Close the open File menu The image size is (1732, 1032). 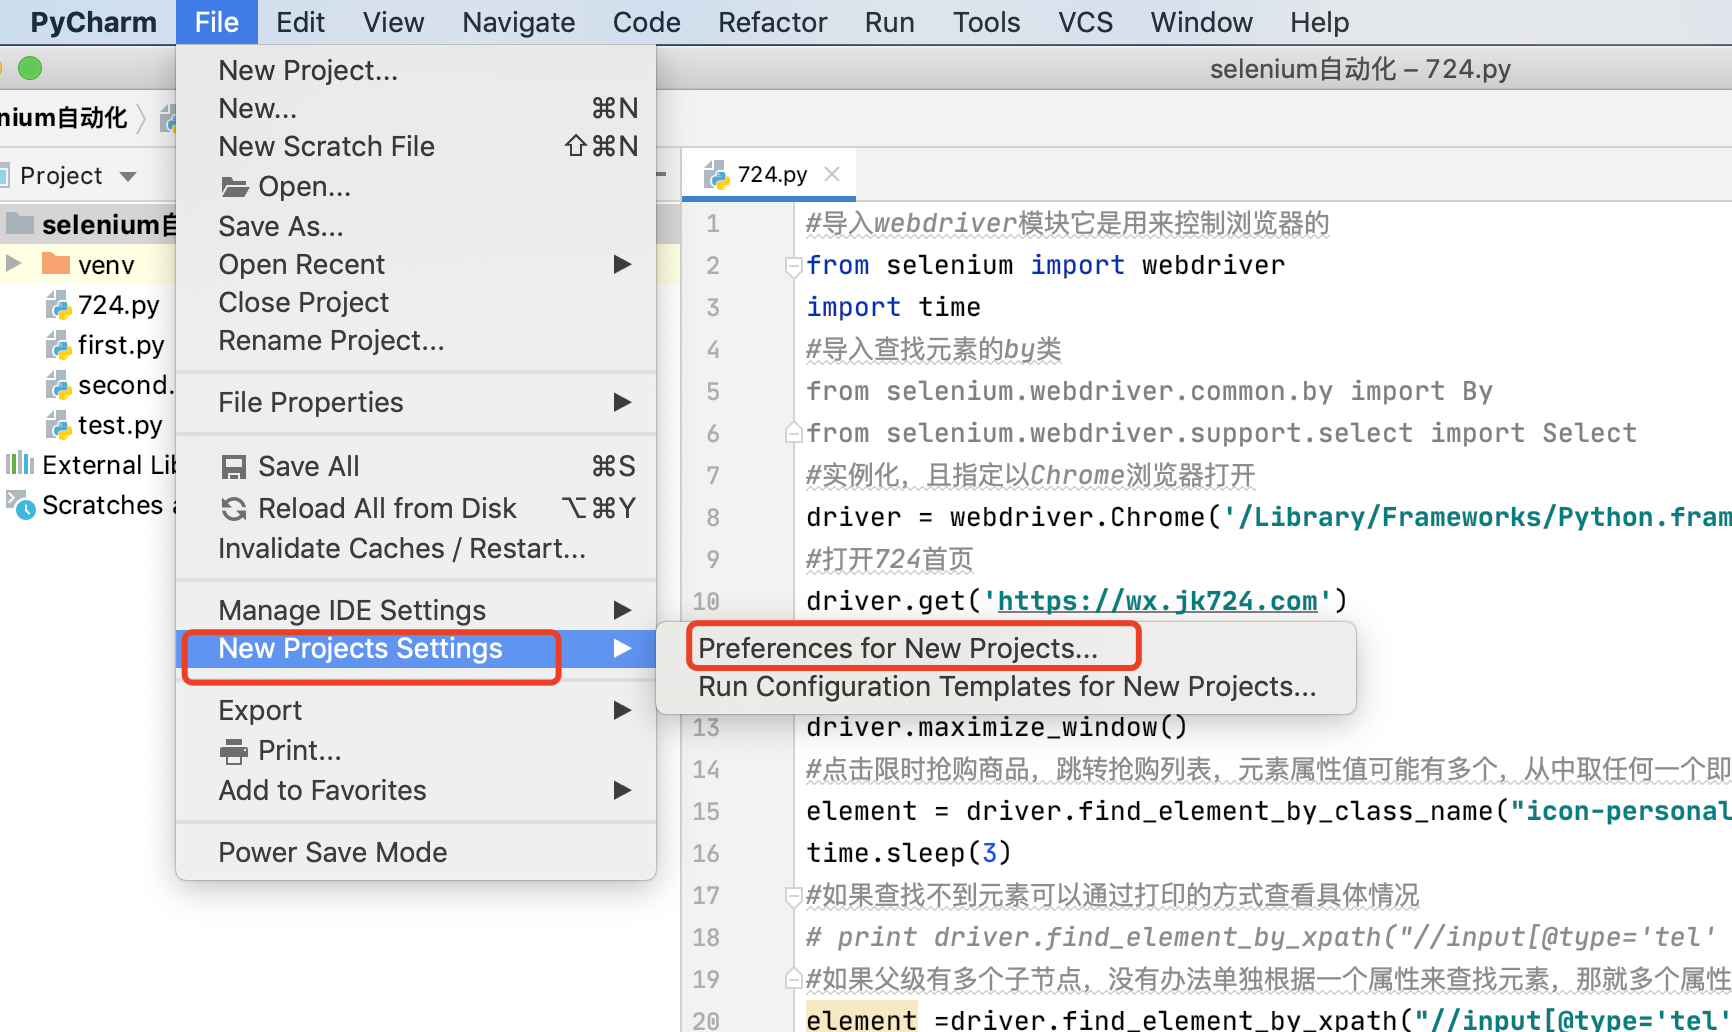click(217, 22)
